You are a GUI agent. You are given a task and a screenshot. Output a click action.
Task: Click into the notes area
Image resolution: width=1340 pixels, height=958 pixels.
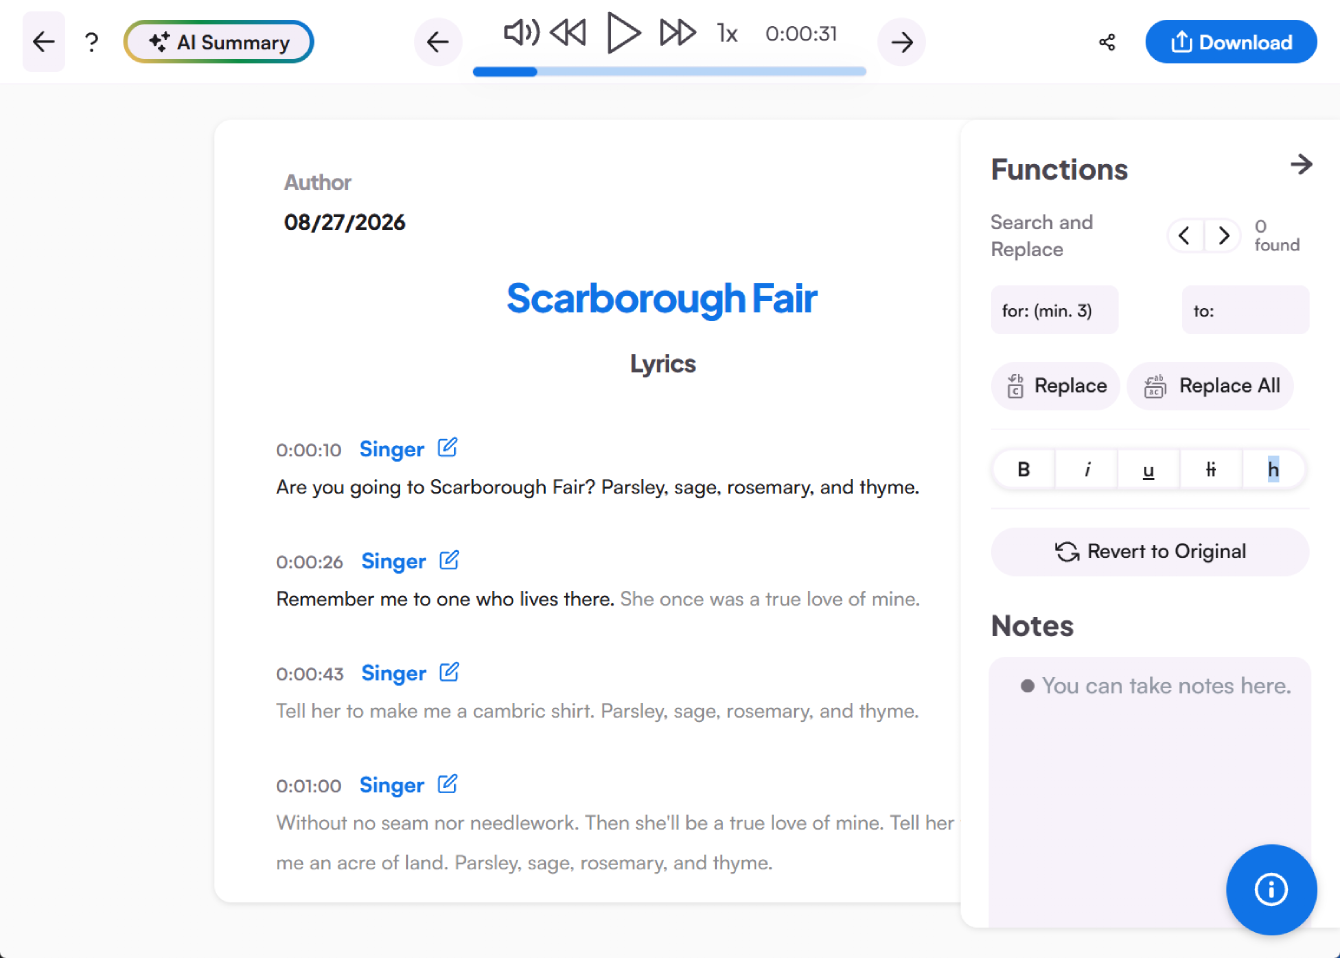pos(1150,792)
